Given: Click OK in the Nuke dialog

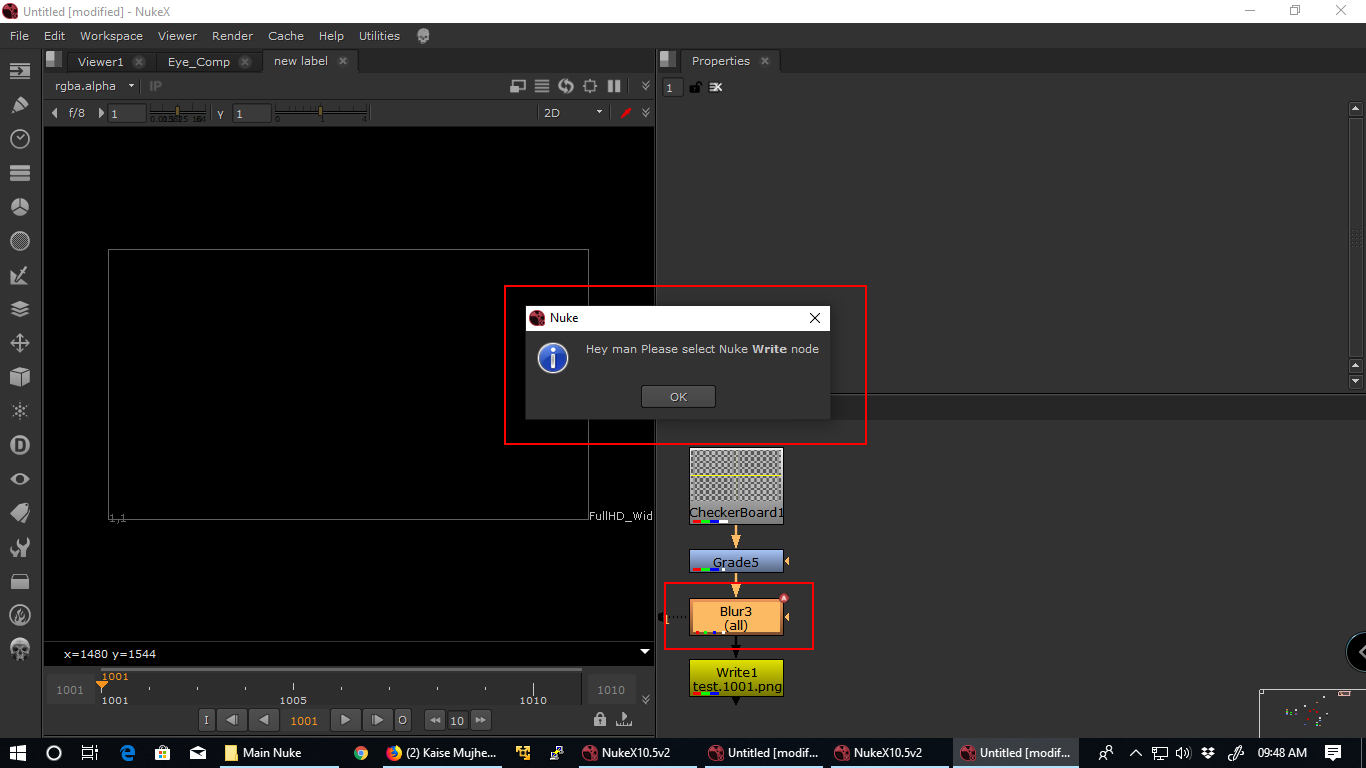Looking at the screenshot, I should coord(678,397).
